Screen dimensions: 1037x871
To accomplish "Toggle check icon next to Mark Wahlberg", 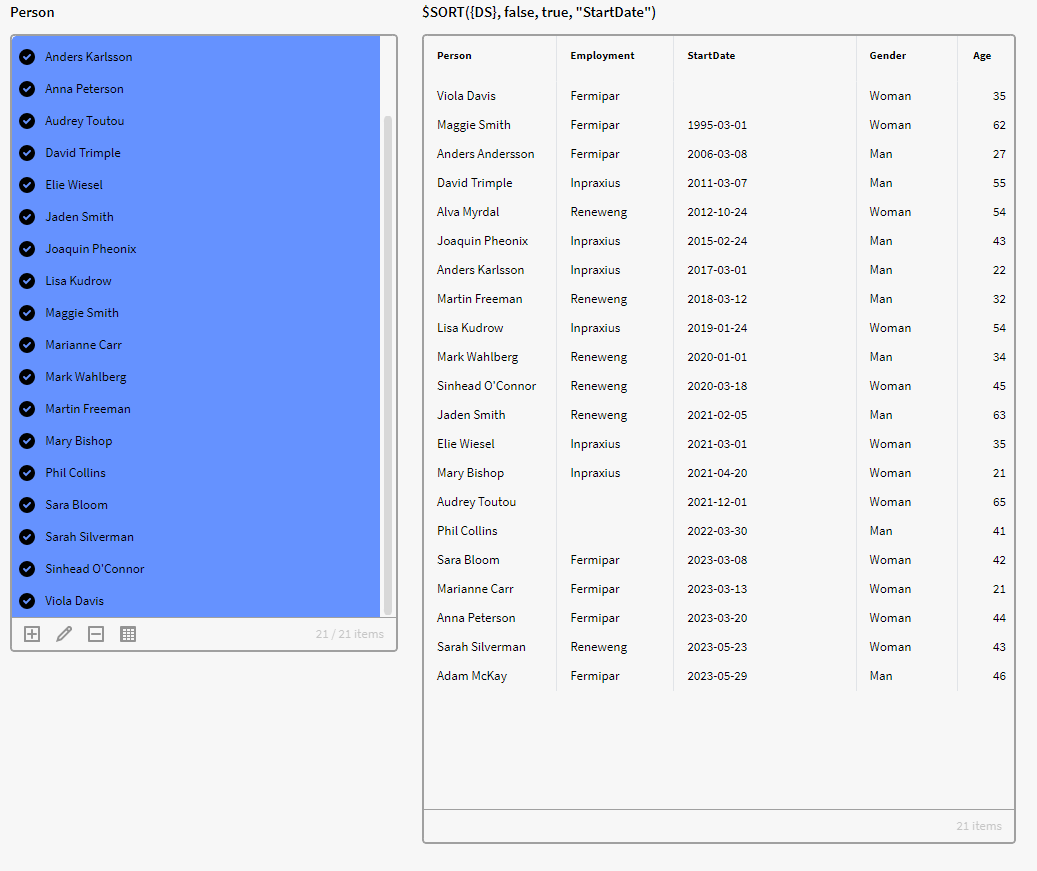I will coord(27,377).
